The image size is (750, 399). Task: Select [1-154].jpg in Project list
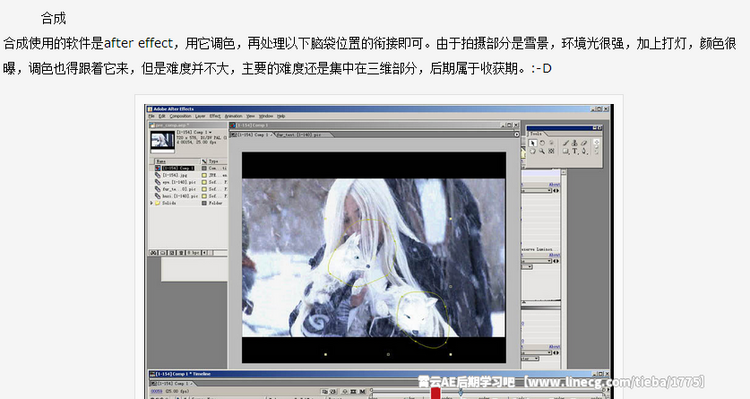175,175
